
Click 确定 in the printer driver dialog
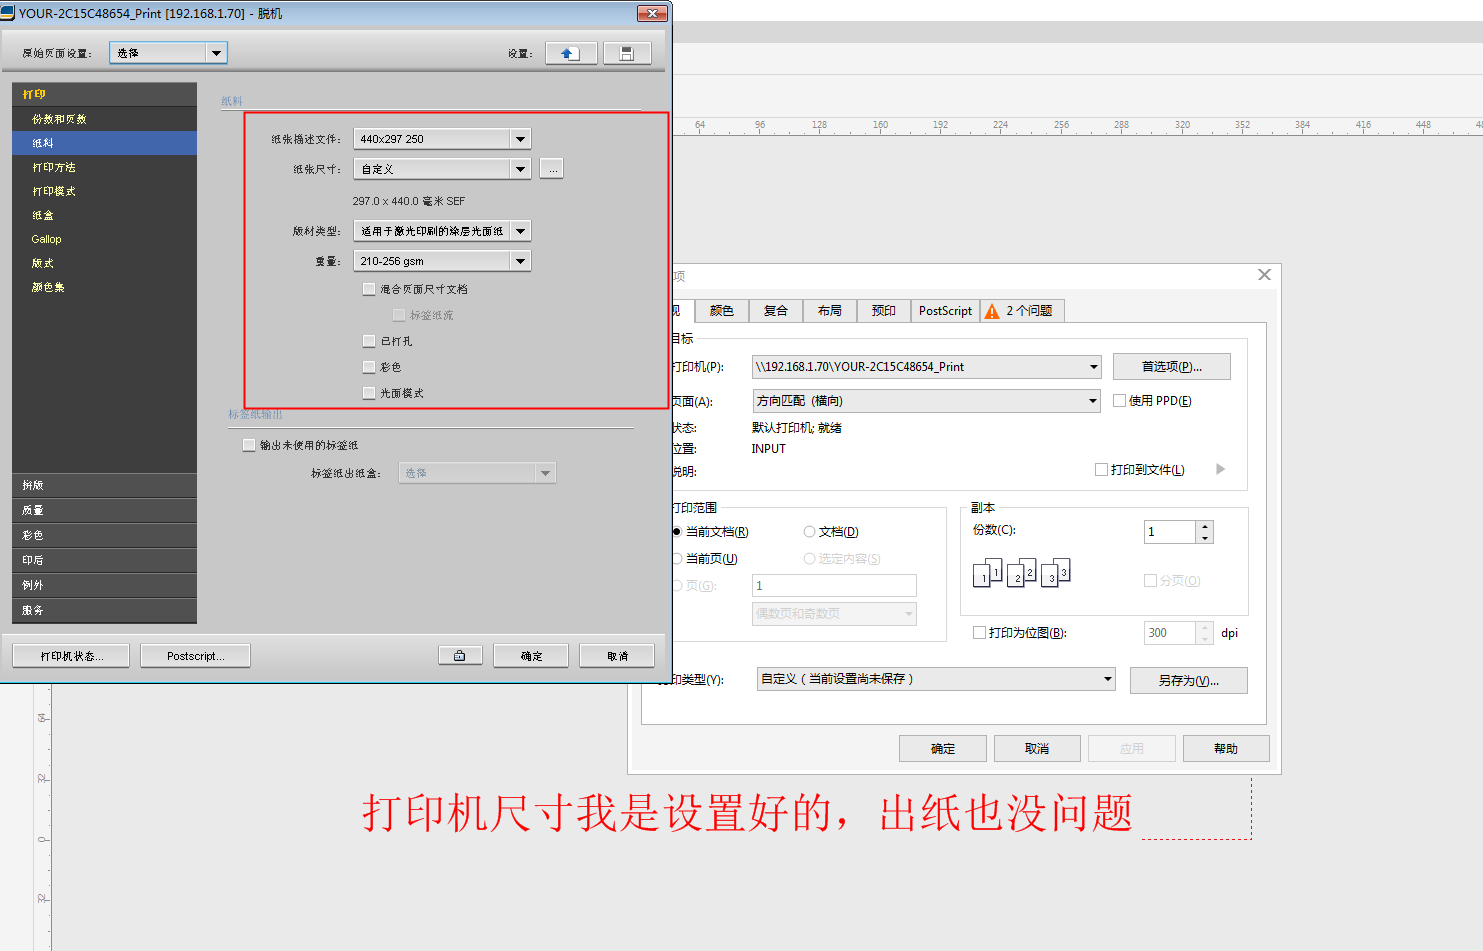(531, 656)
